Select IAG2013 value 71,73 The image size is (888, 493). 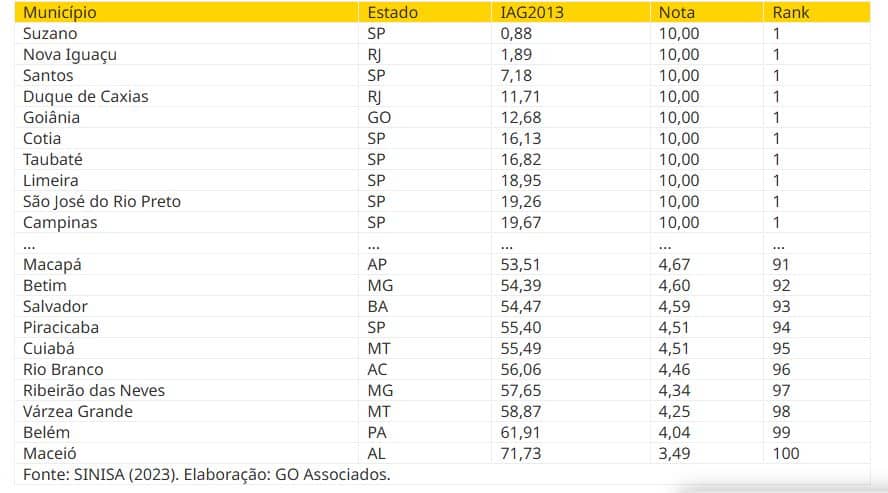pyautogui.click(x=520, y=453)
